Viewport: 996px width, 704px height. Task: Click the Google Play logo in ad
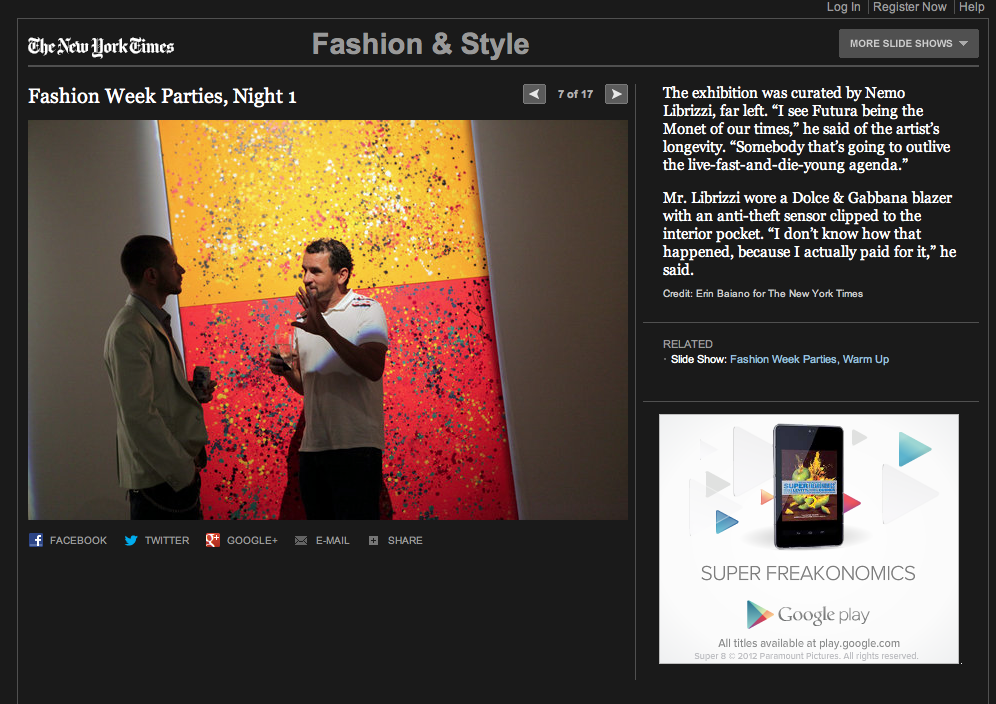(x=808, y=614)
